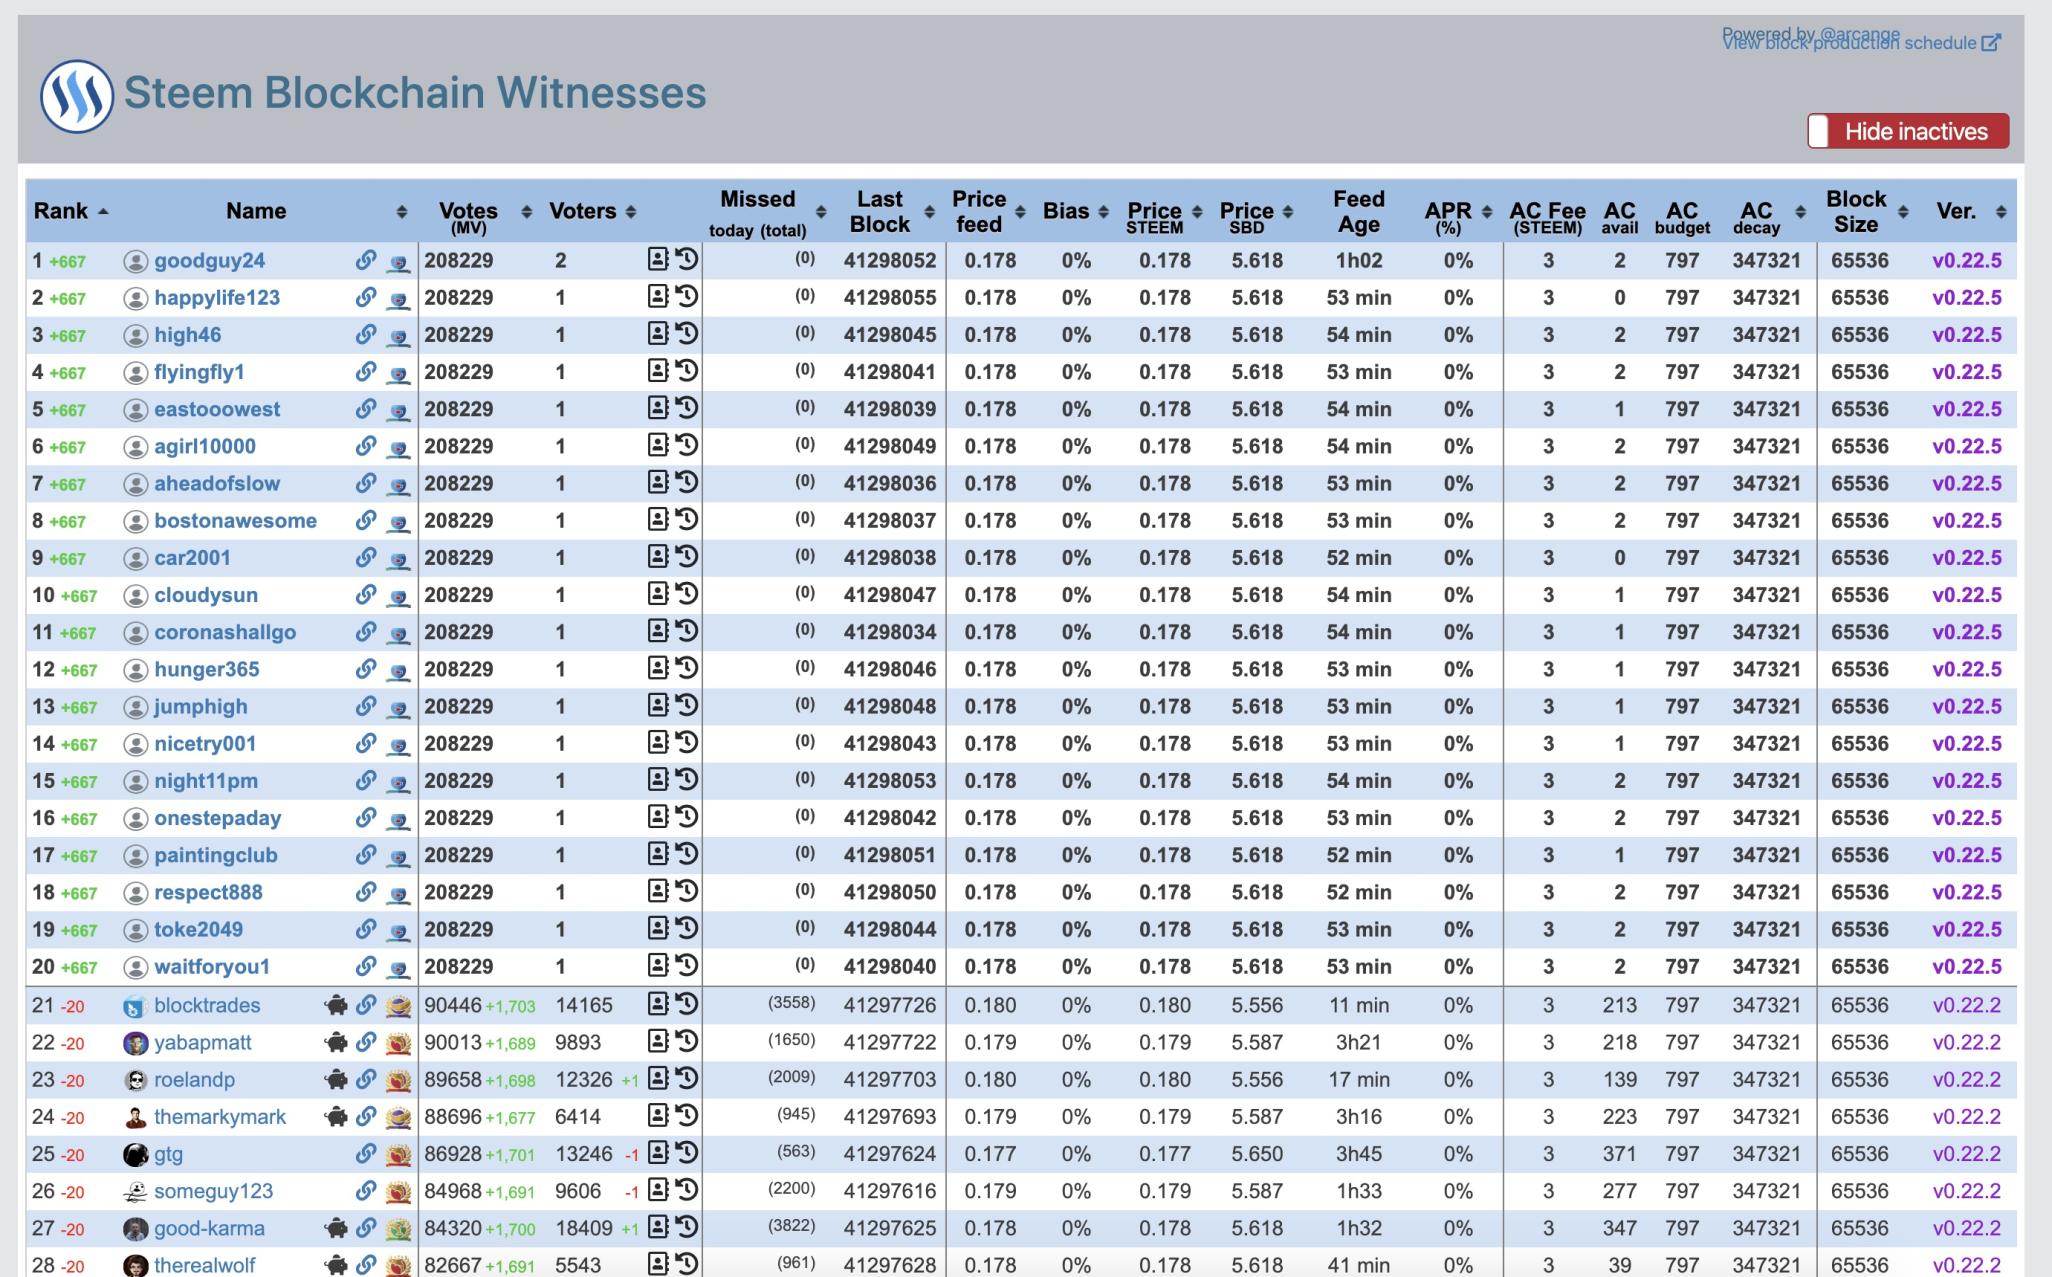Open voters list icon for happylife123
The image size is (2052, 1277).
point(657,297)
